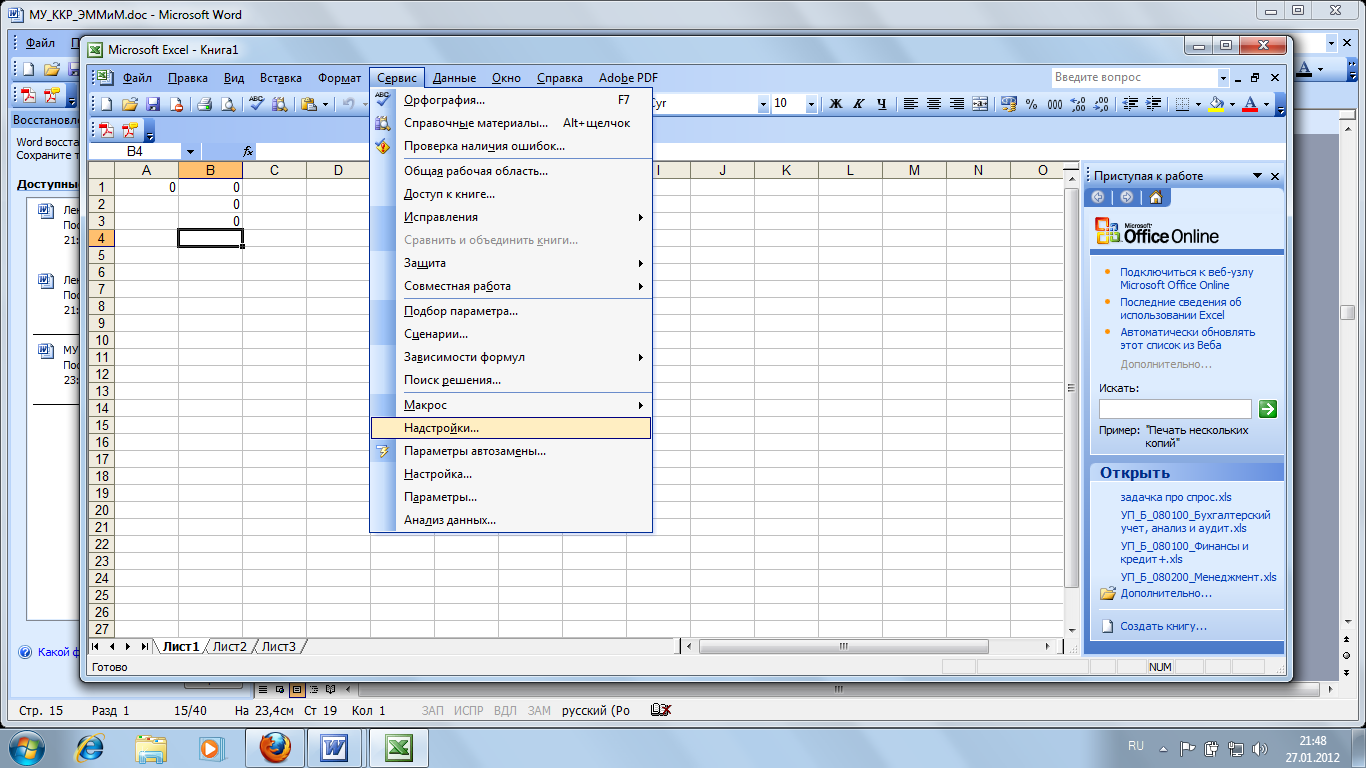
Task: Click the New workbook icon in Excel toolbar
Action: click(x=107, y=104)
